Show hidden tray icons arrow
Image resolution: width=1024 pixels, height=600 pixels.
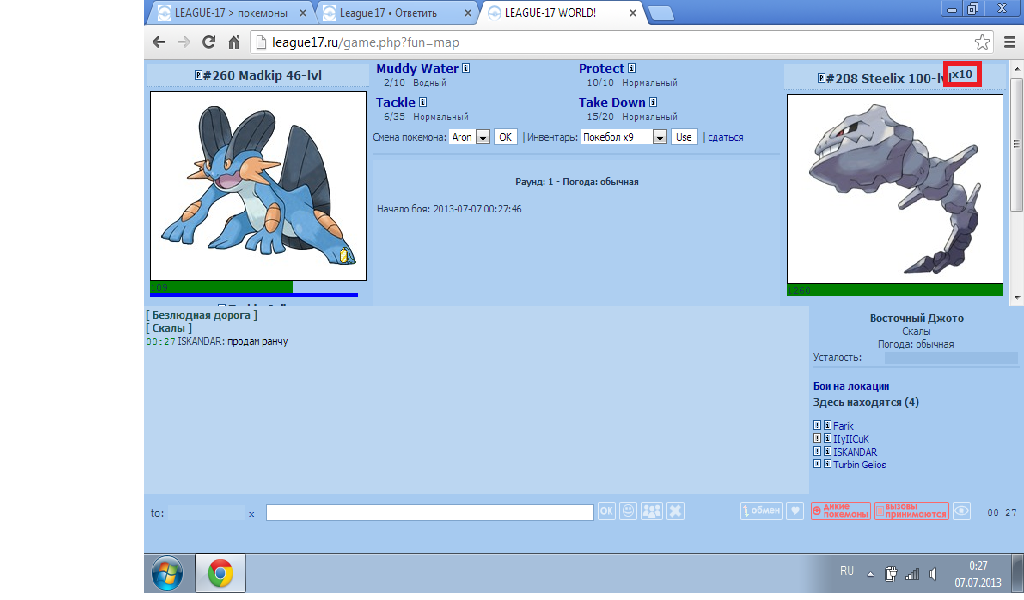[x=871, y=574]
